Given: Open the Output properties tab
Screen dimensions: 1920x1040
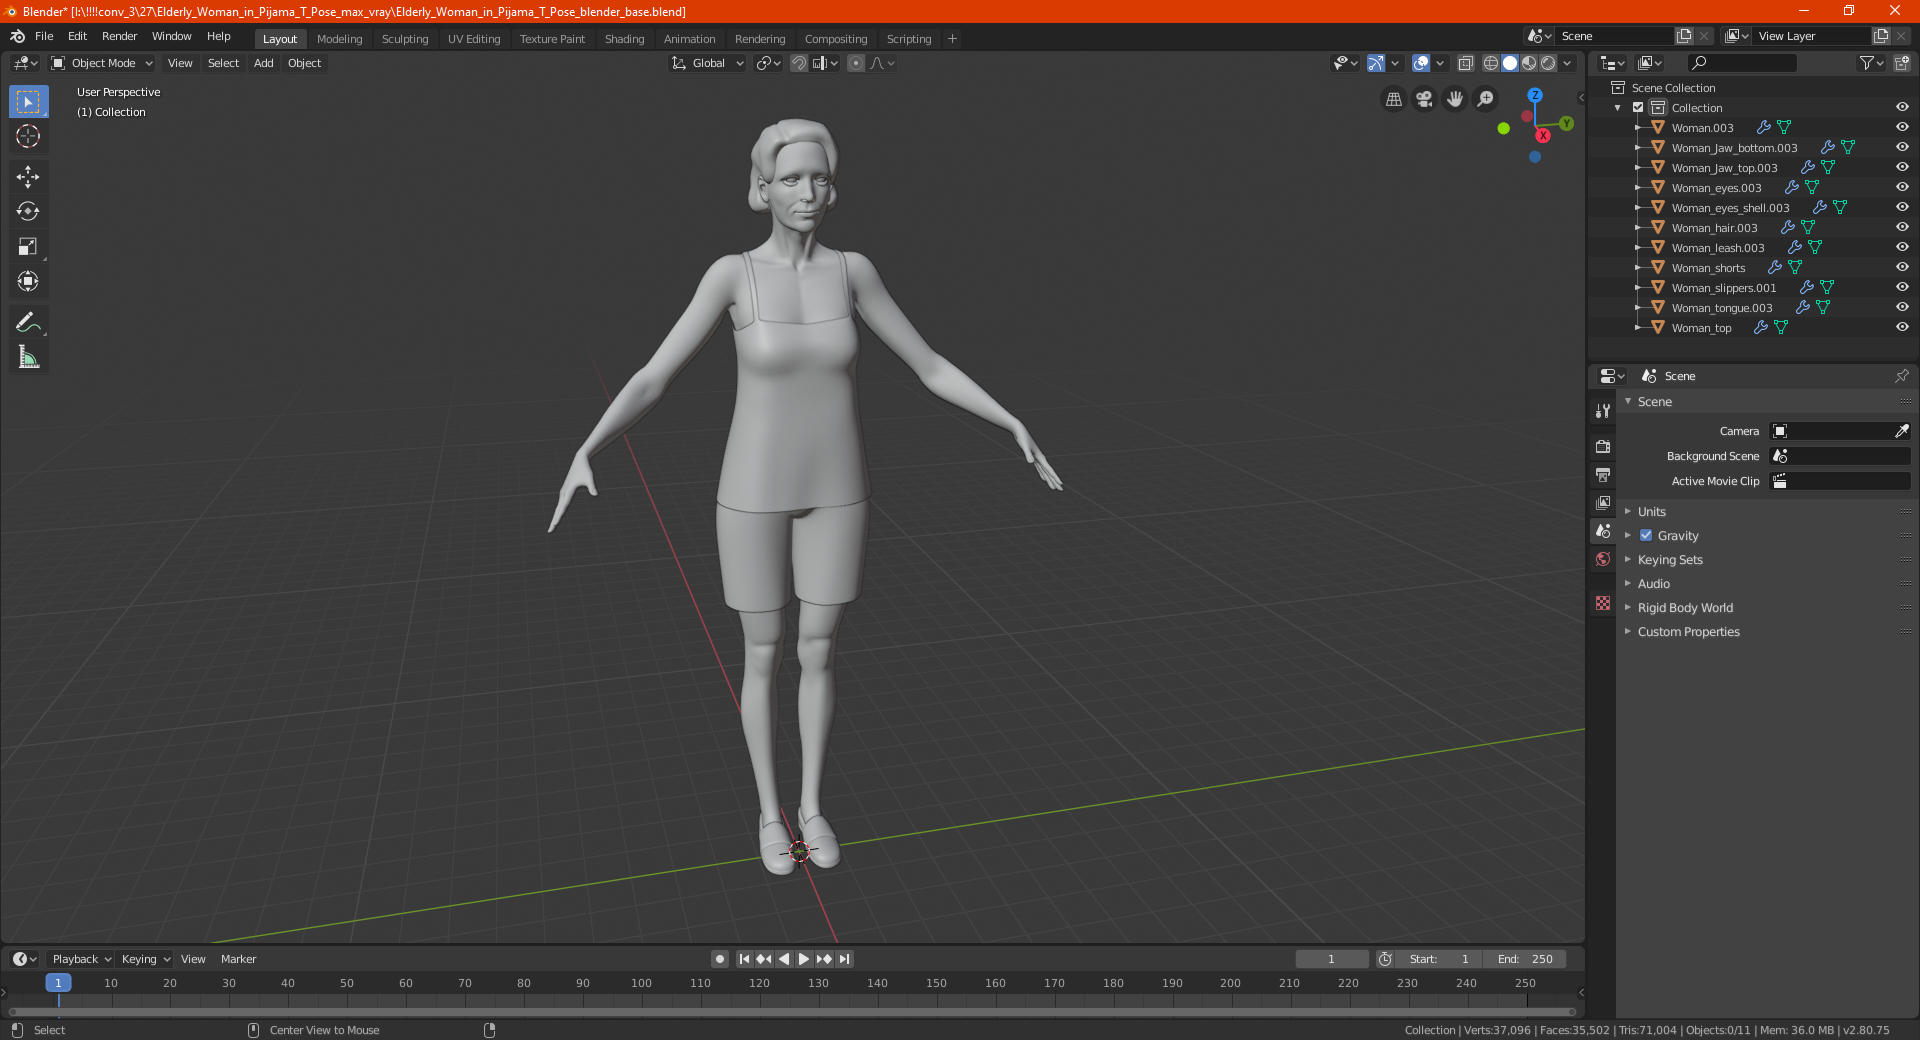Looking at the screenshot, I should (x=1603, y=474).
